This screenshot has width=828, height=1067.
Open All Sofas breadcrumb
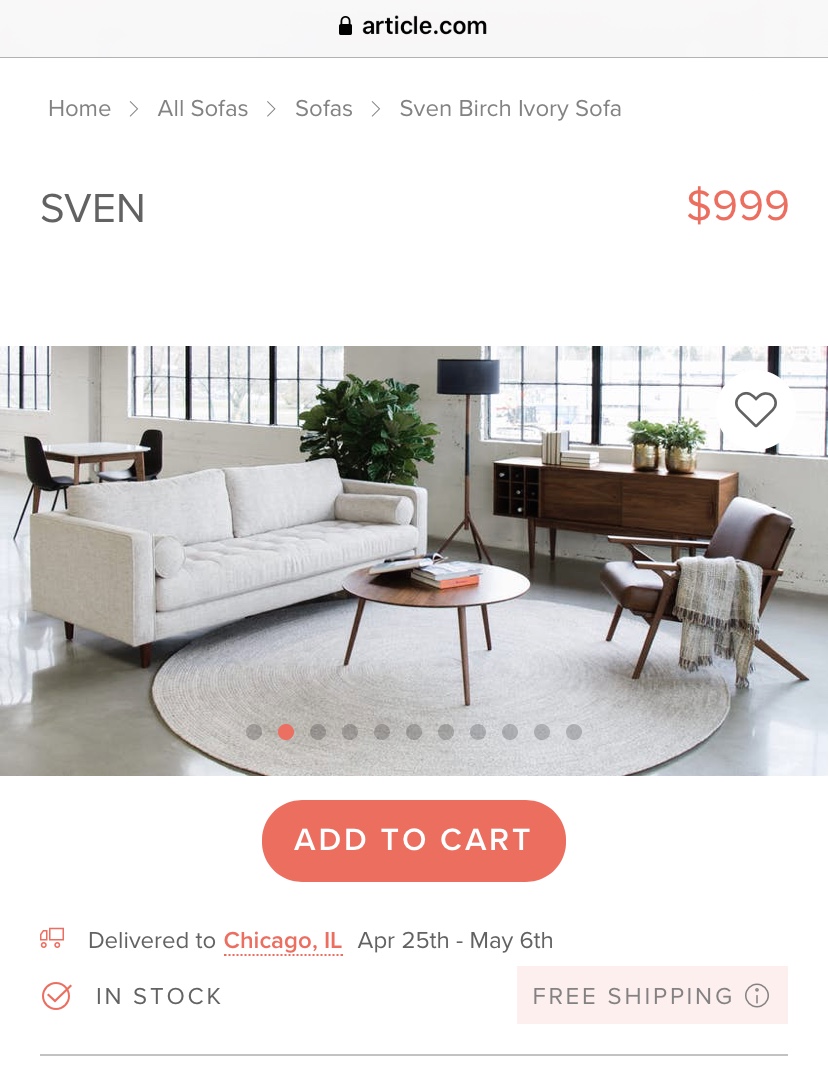coord(203,109)
